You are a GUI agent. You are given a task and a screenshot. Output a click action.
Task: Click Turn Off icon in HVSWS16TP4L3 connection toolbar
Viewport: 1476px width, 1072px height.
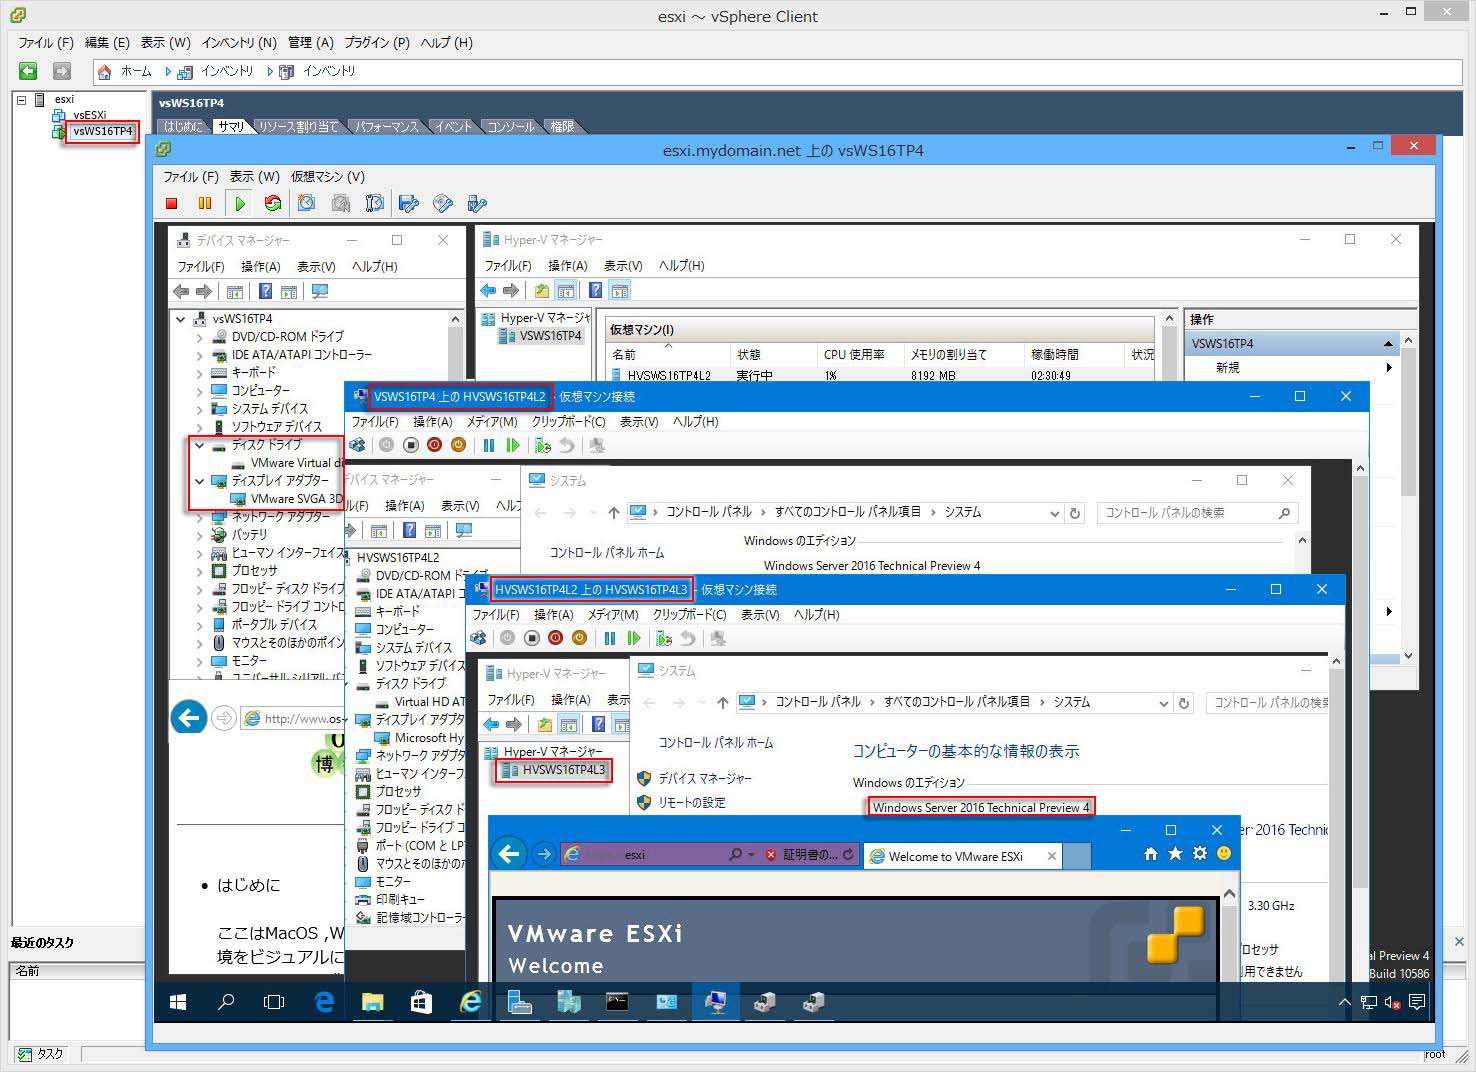pos(532,638)
